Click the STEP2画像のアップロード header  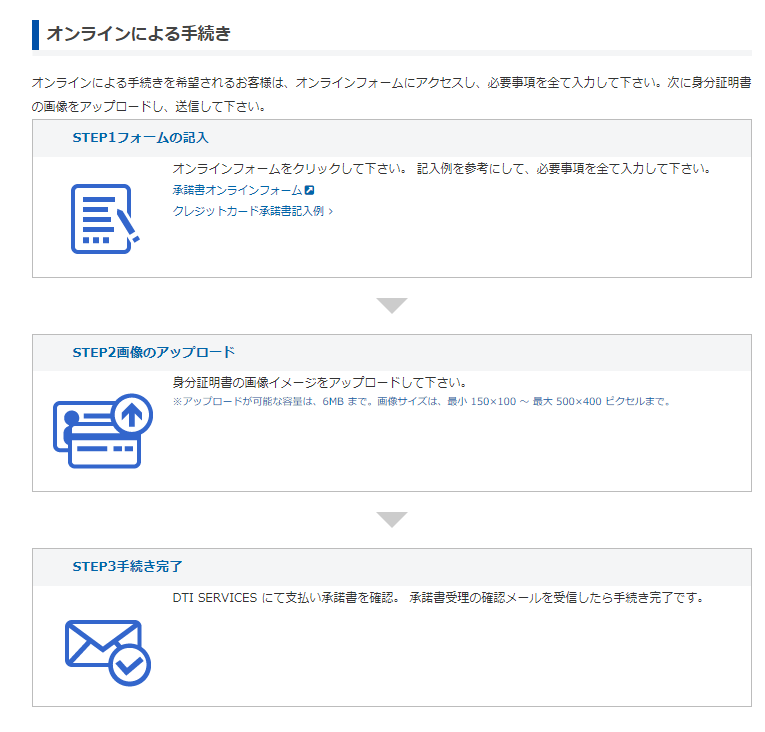coord(153,353)
